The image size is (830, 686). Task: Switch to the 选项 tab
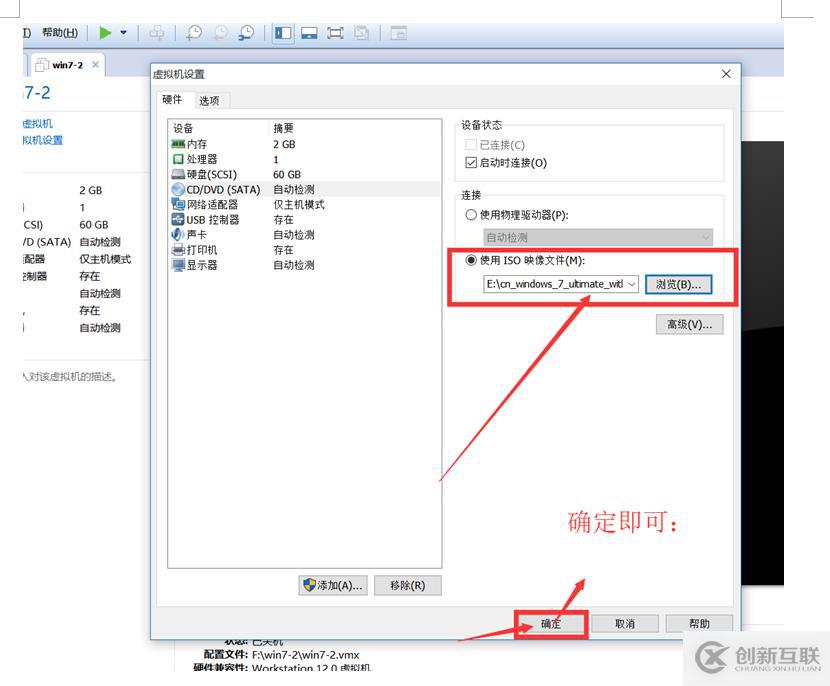tap(209, 101)
